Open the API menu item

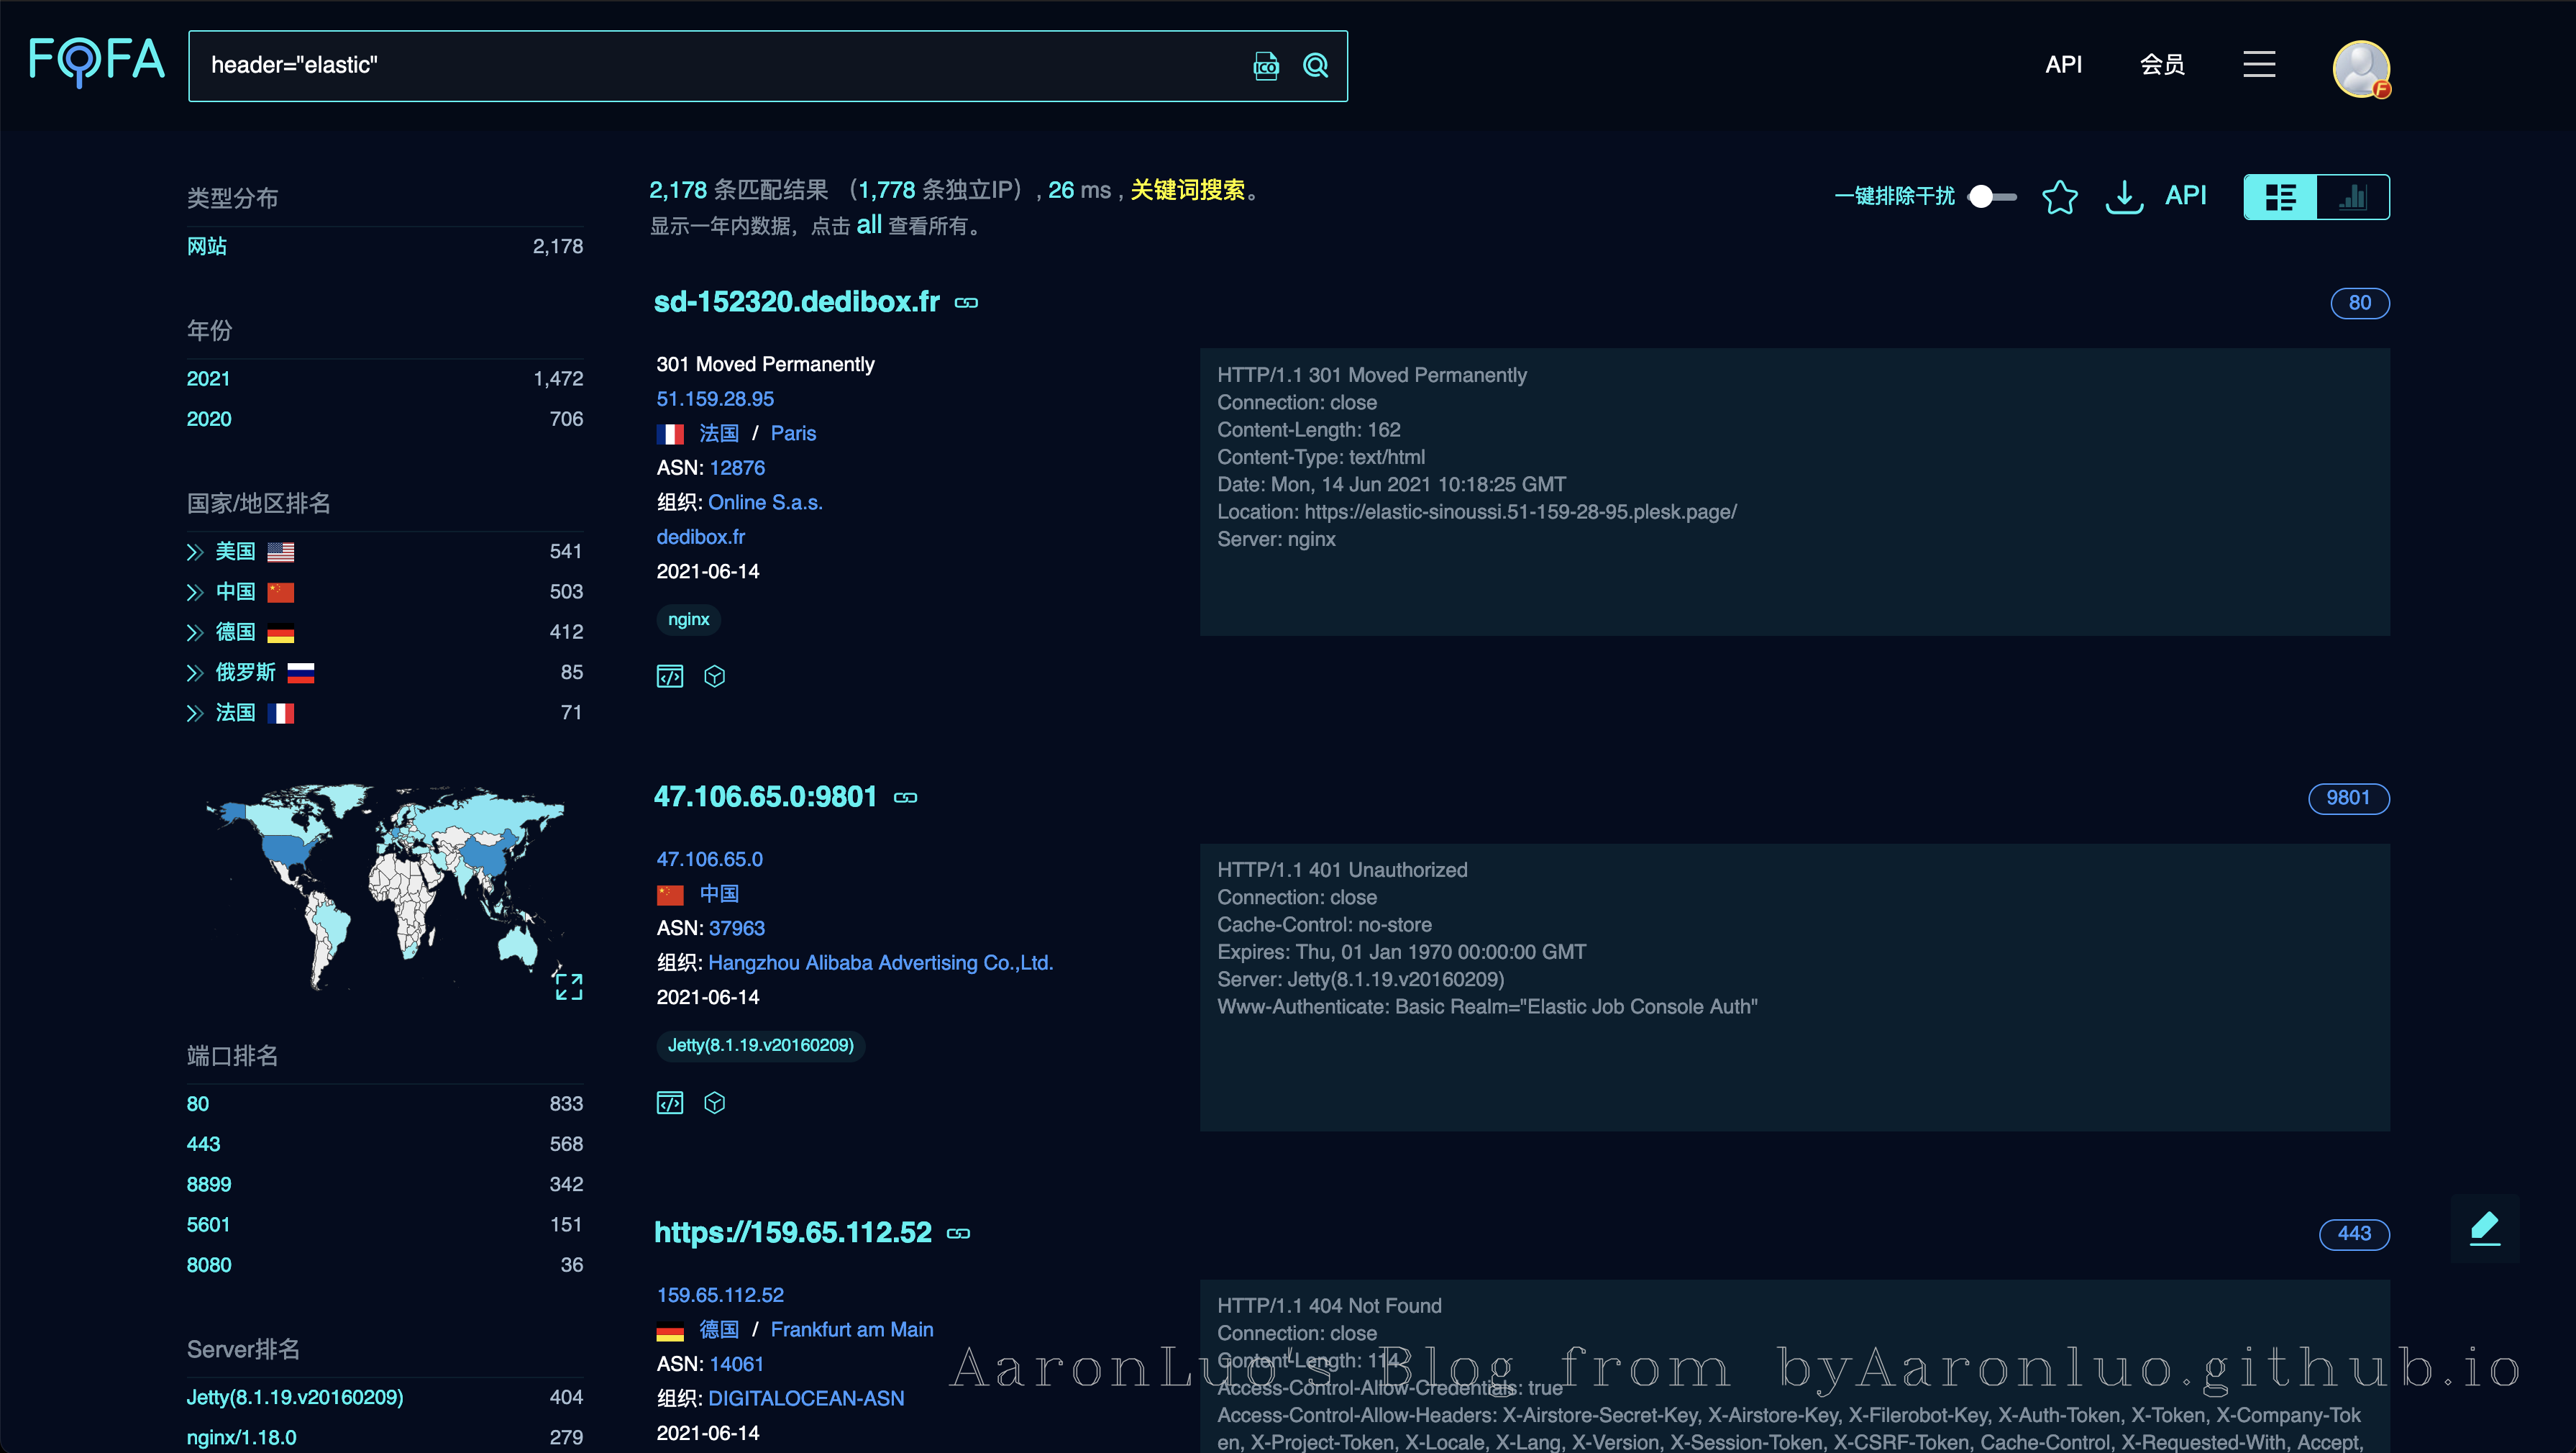pos(2063,64)
